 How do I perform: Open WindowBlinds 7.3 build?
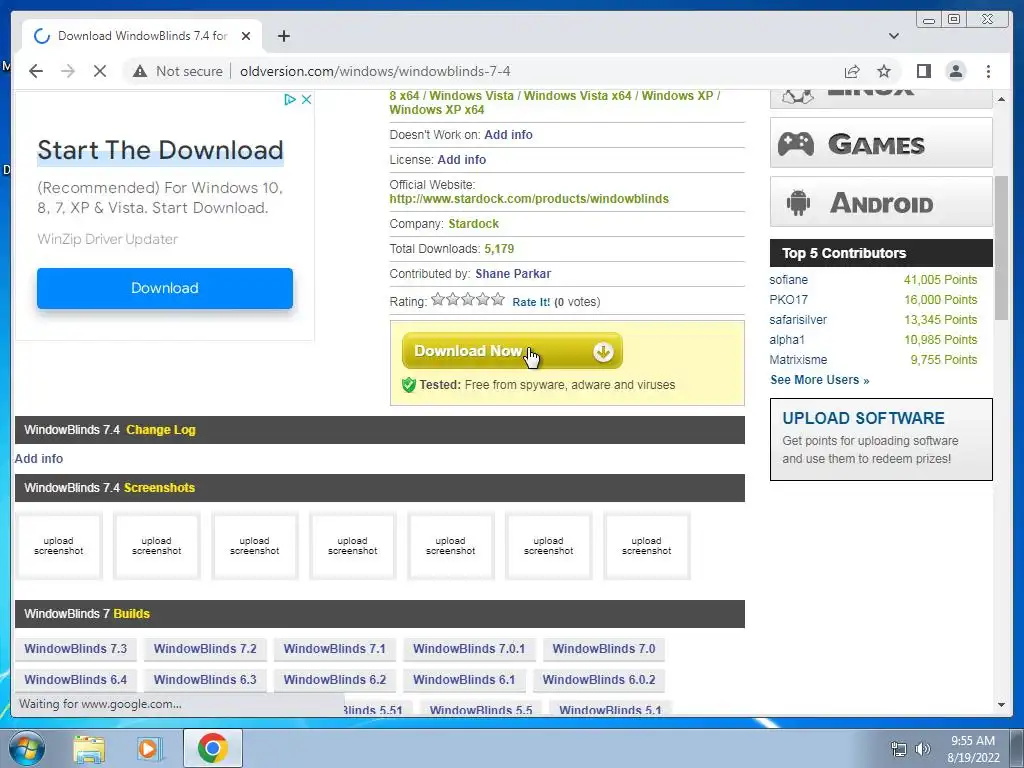76,648
